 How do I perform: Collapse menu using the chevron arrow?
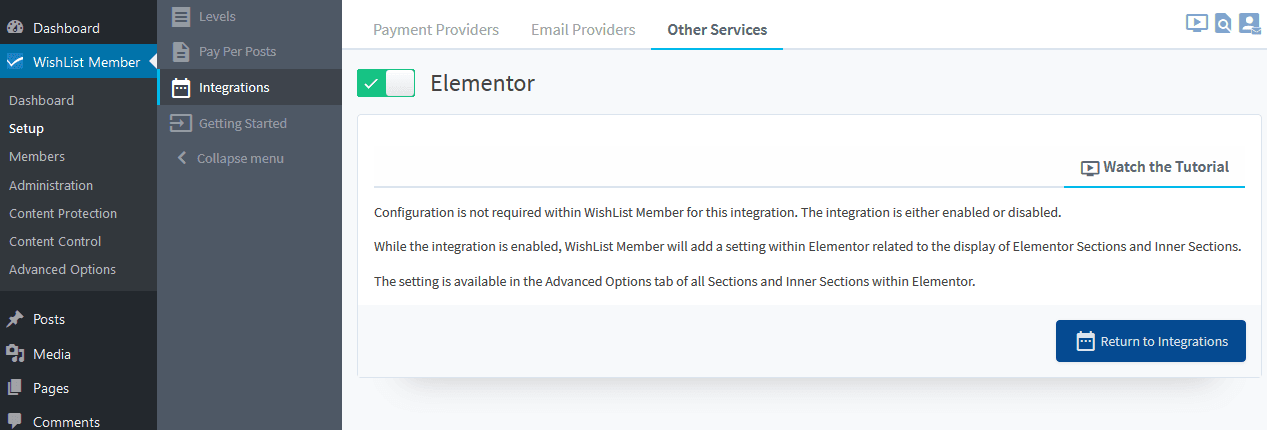pyautogui.click(x=181, y=158)
